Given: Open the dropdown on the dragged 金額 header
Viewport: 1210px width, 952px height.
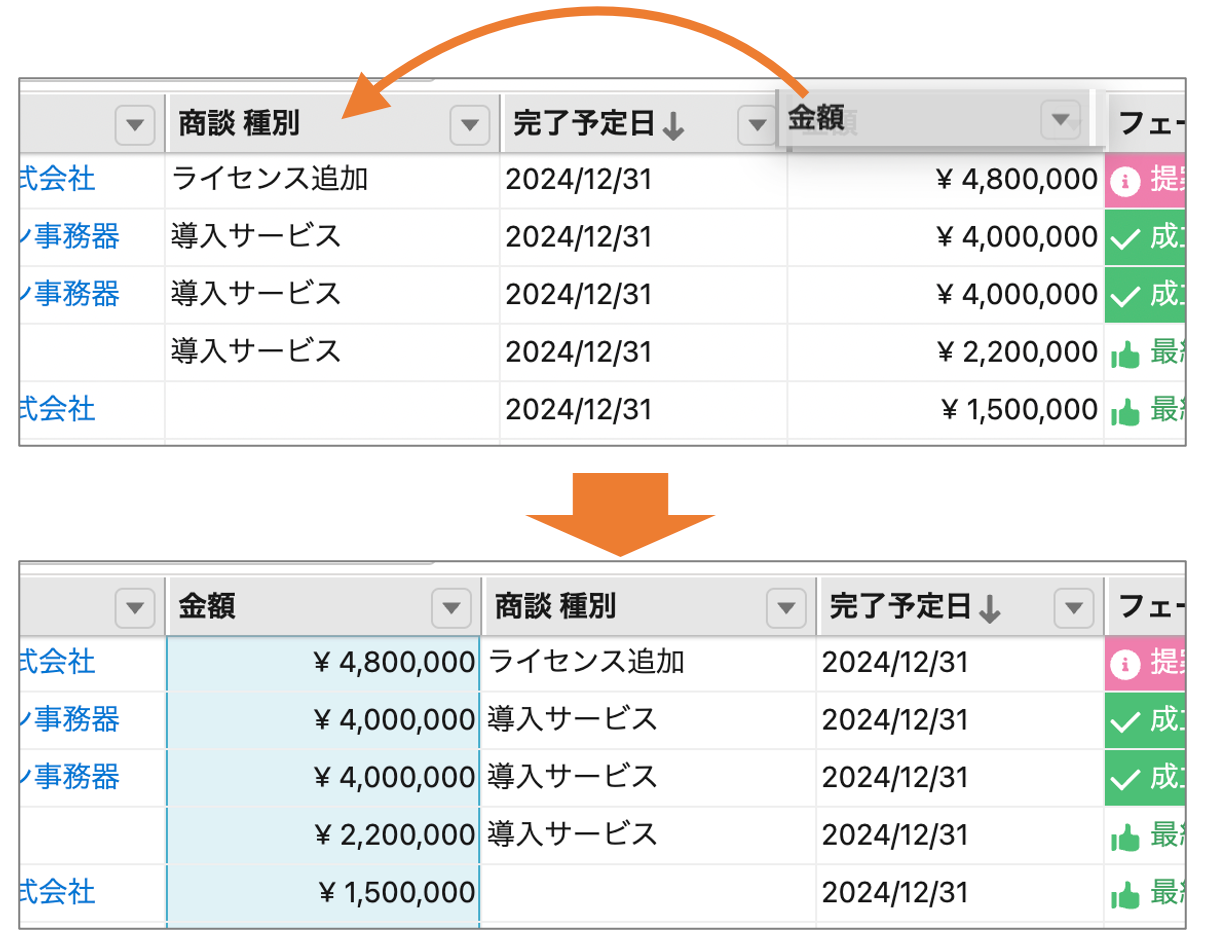Looking at the screenshot, I should (1060, 119).
